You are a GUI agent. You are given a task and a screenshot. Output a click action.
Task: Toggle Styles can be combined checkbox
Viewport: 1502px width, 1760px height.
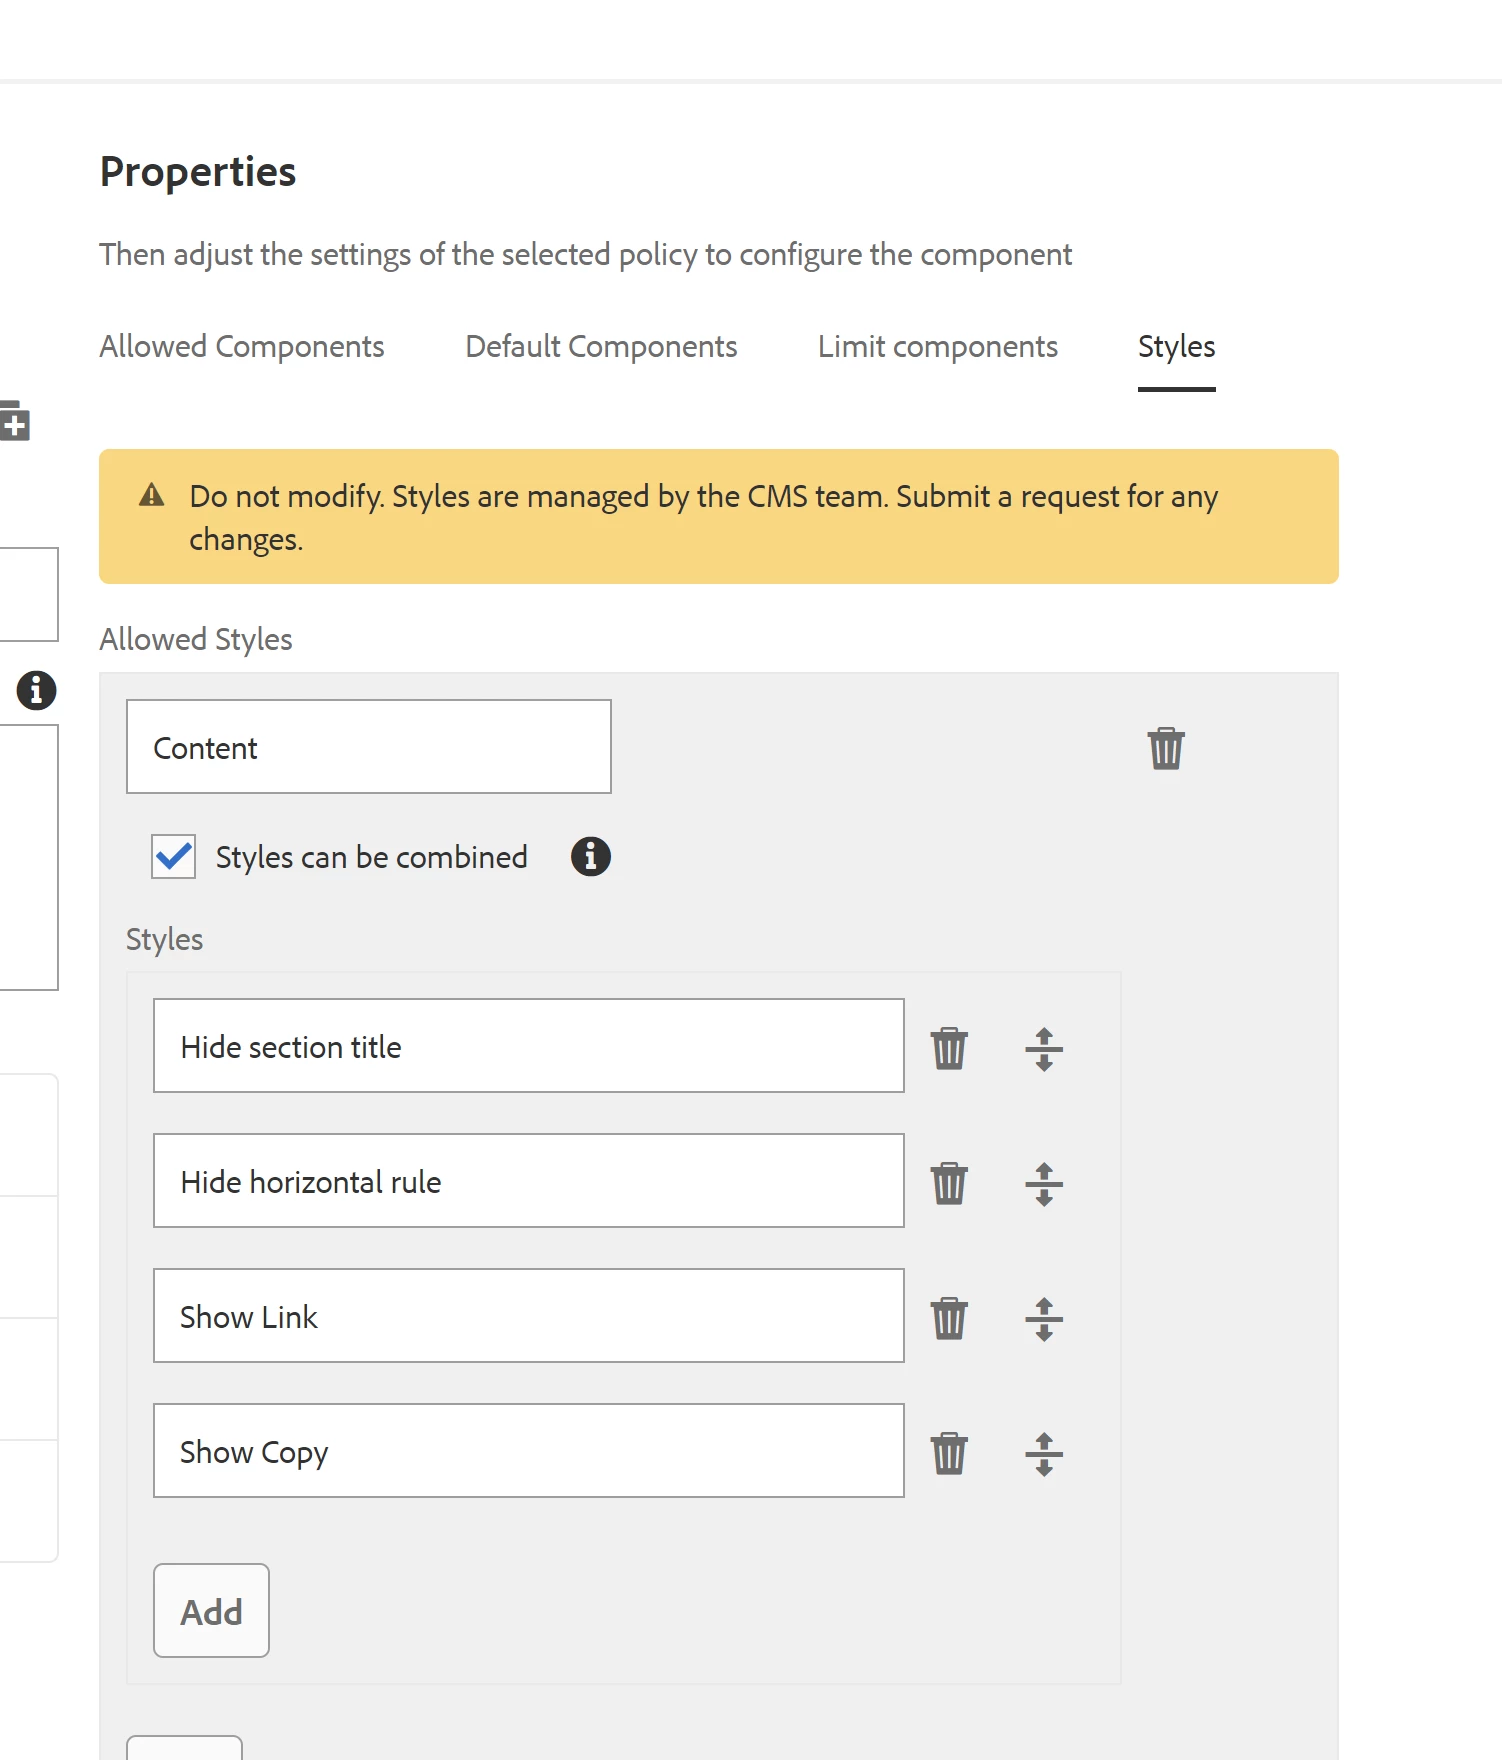[174, 857]
